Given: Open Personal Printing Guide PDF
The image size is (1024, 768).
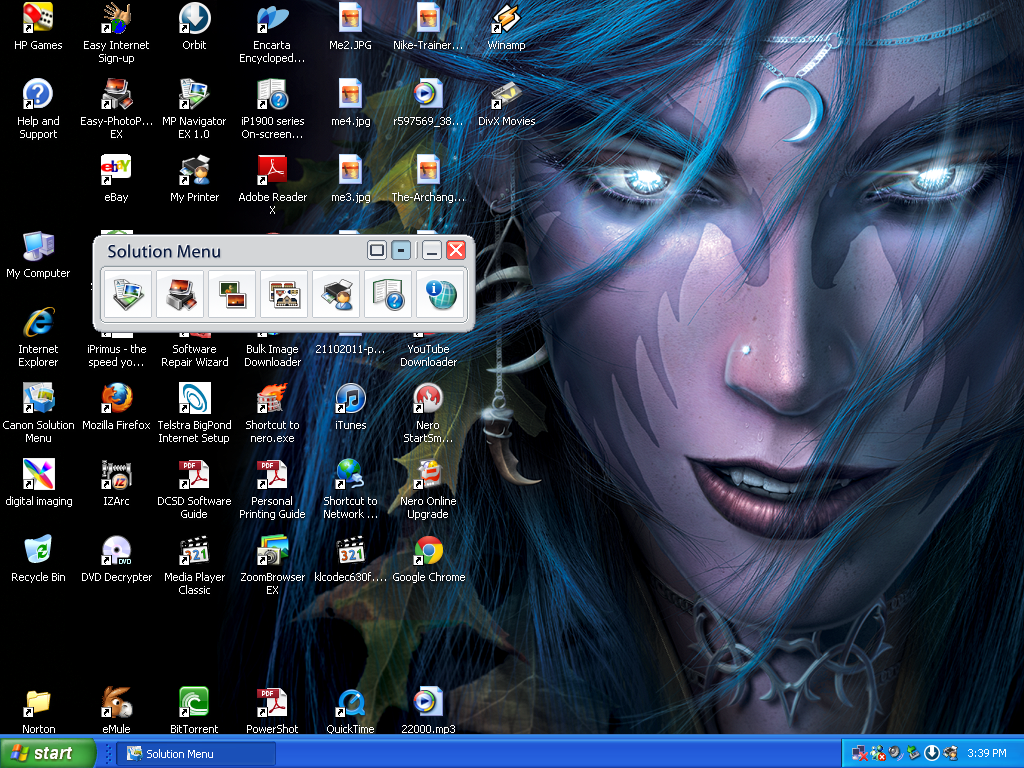Looking at the screenshot, I should tap(272, 489).
